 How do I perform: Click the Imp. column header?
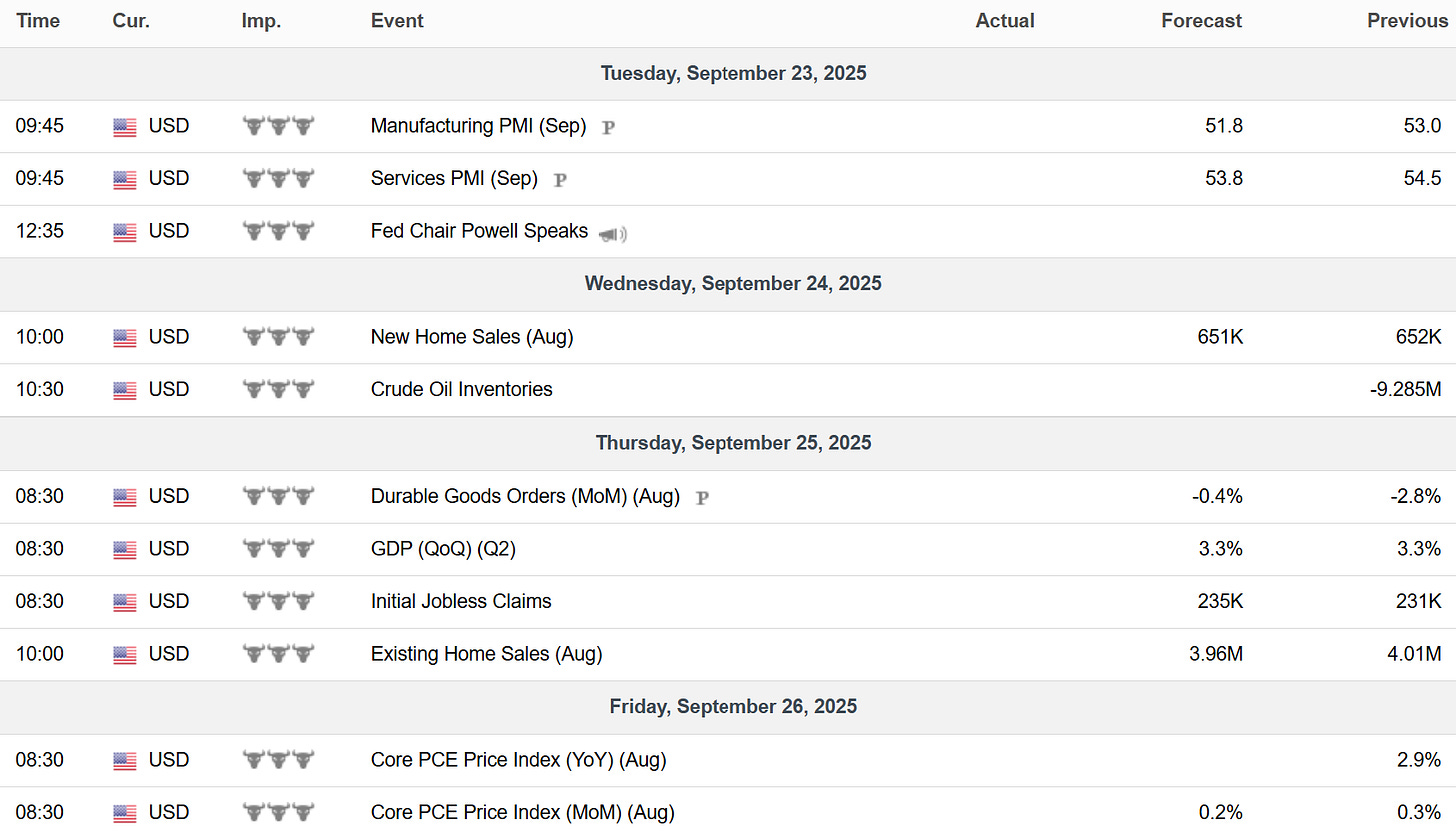pos(261,21)
